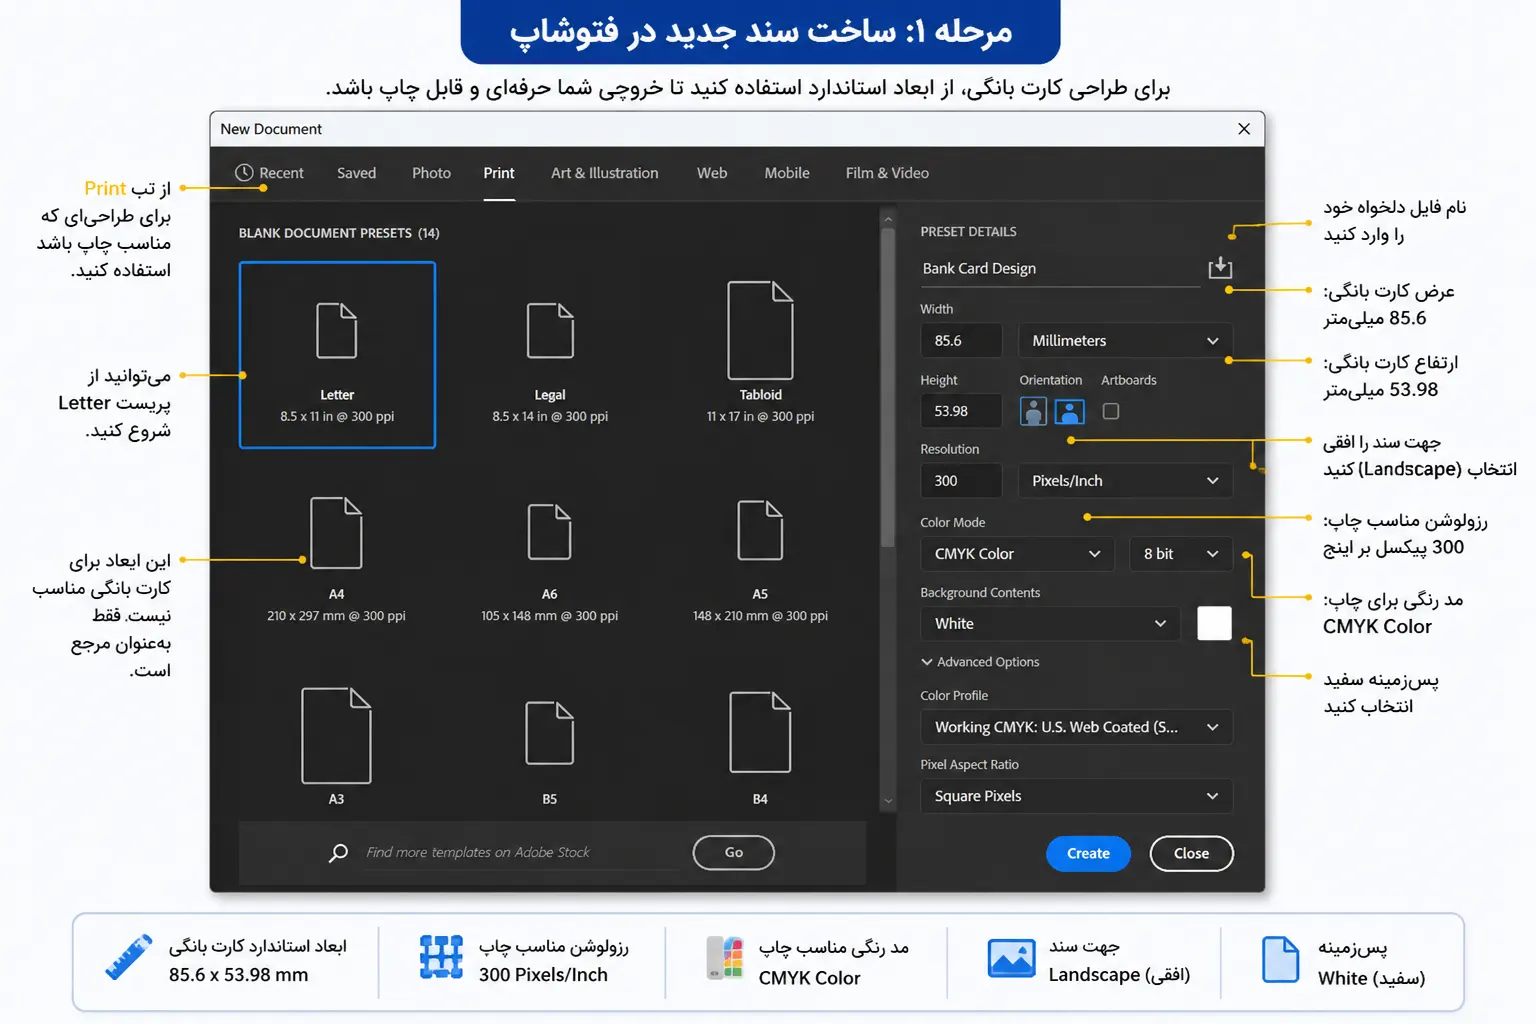
Task: Open the Square Pixels aspect ratio dropdown
Action: point(1076,796)
